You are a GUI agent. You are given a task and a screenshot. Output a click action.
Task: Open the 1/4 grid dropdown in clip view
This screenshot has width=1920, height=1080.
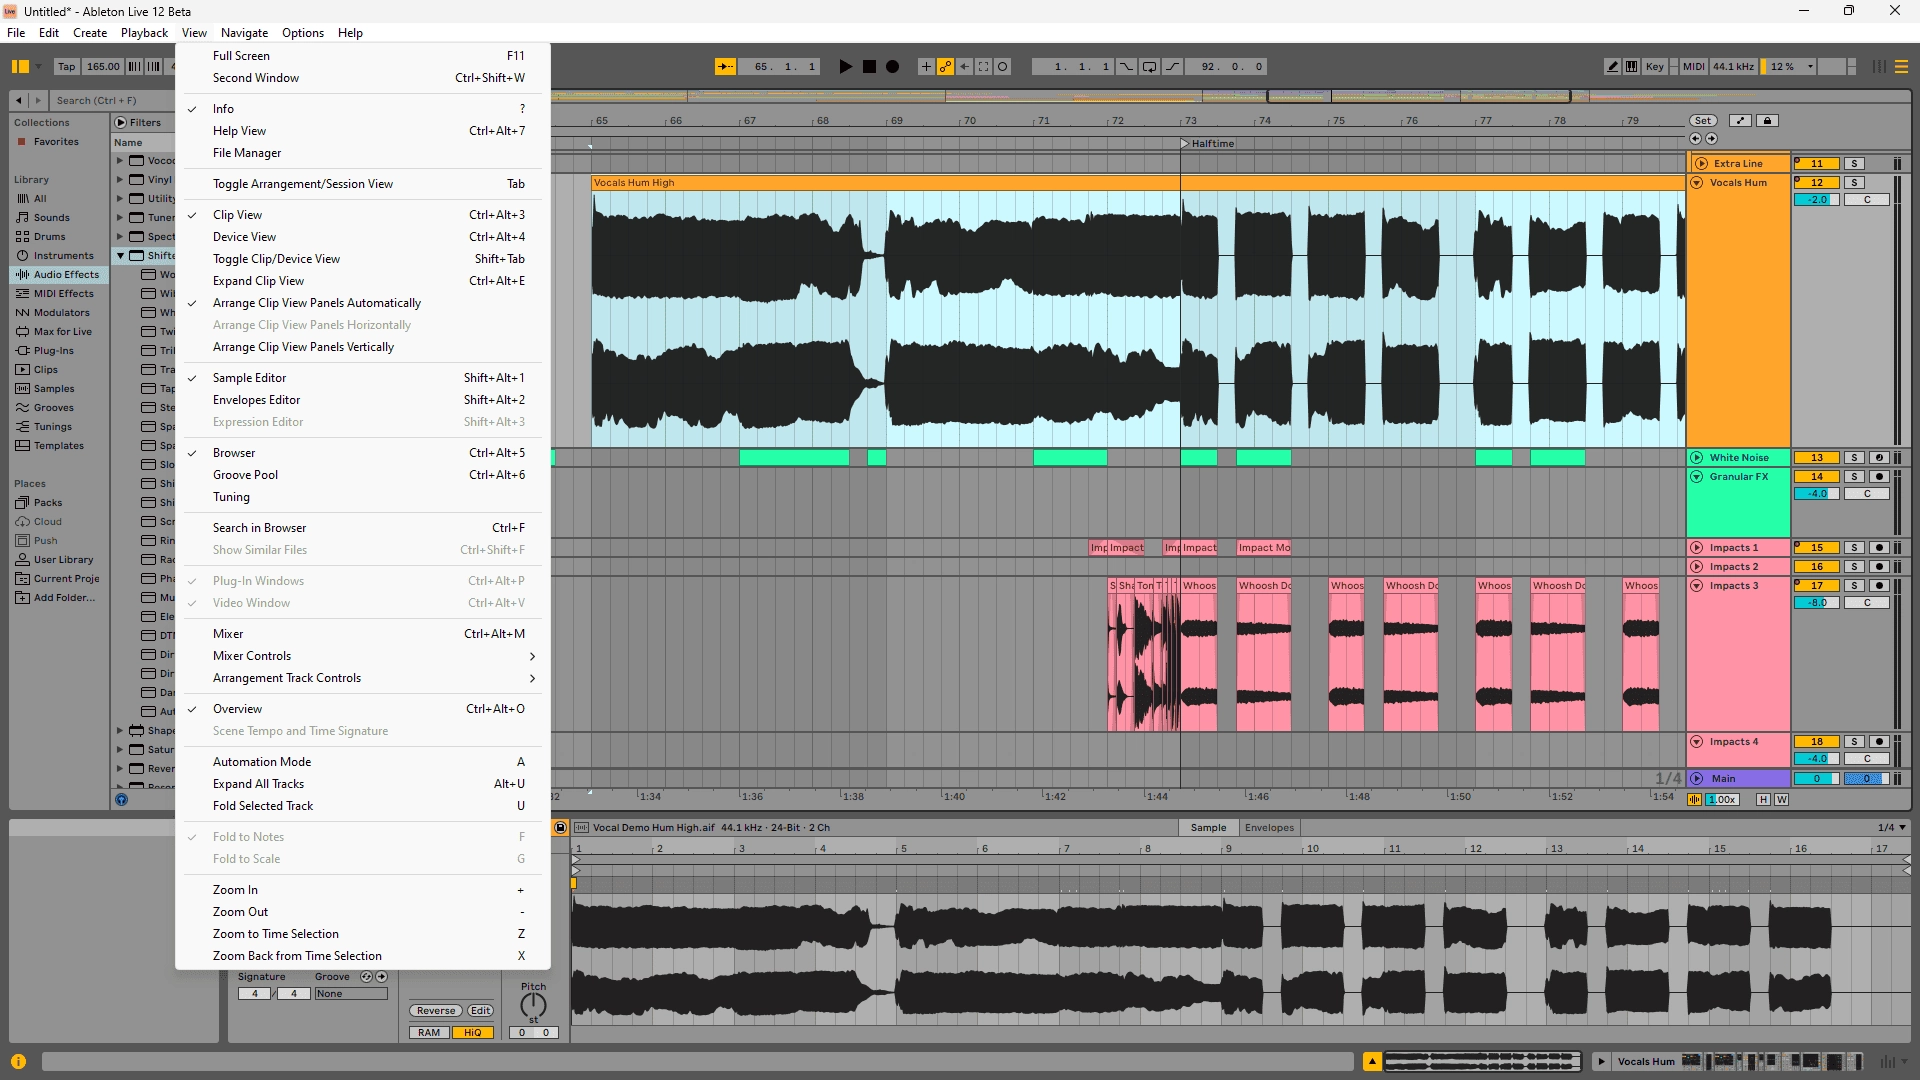(1892, 828)
